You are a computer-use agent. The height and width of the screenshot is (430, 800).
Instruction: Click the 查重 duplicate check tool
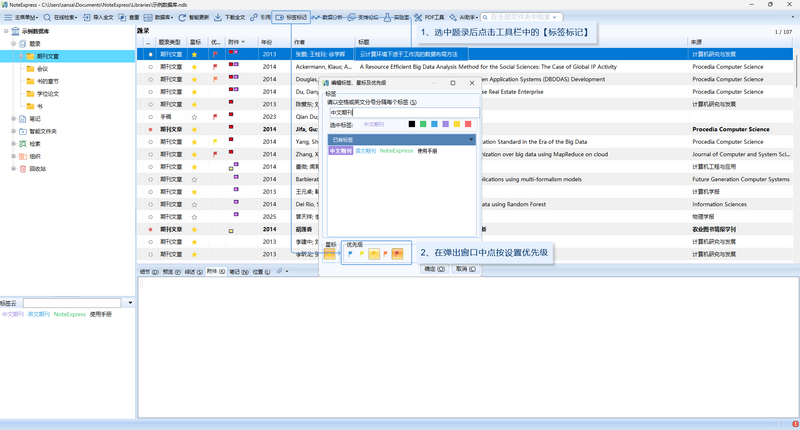(129, 17)
